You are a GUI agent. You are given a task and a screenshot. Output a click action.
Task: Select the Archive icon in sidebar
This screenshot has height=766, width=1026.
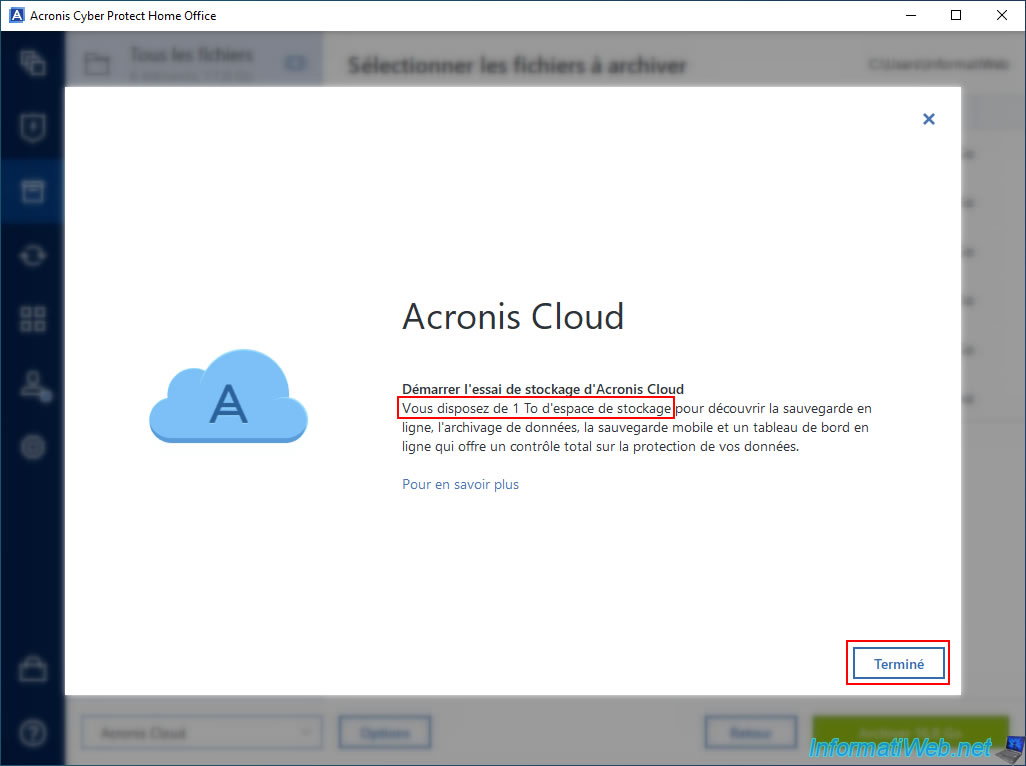tap(32, 190)
